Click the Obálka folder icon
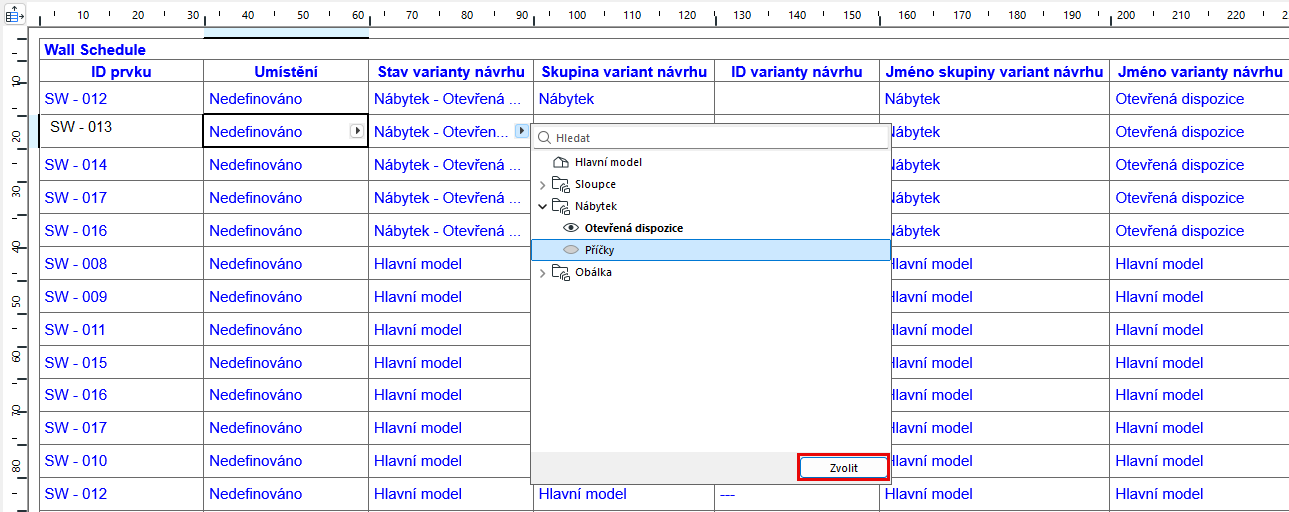Viewport: 1289px width, 512px height. 560,272
